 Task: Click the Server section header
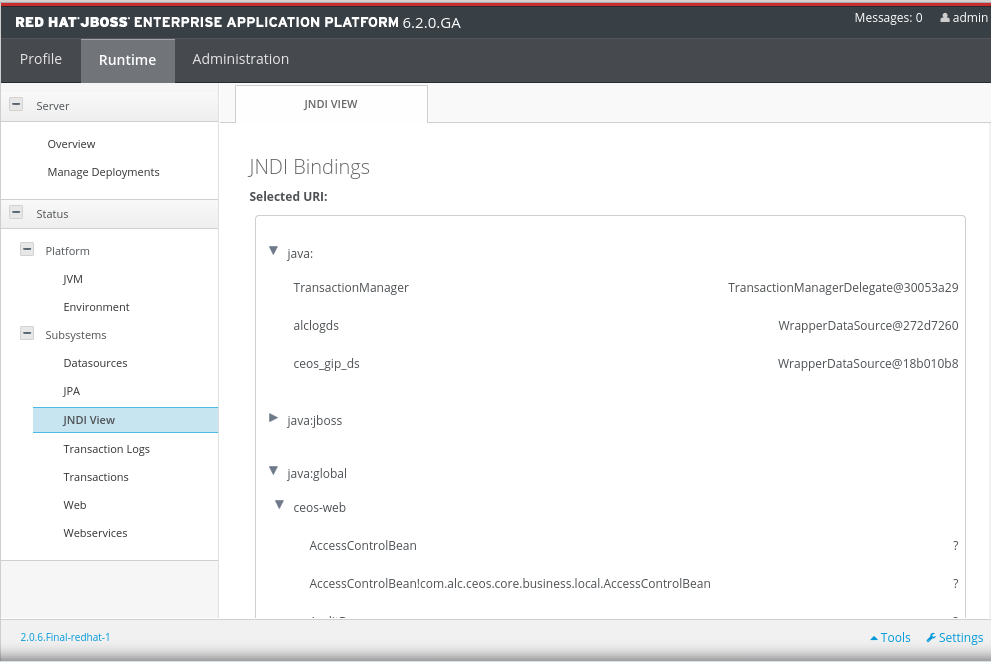pos(109,105)
